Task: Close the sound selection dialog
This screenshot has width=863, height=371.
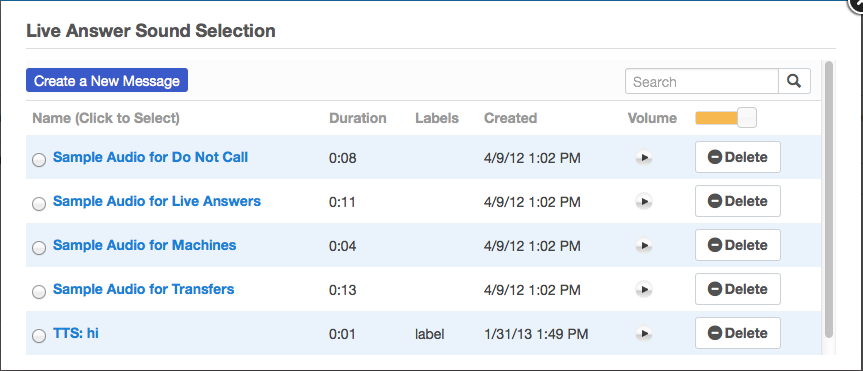Action: pyautogui.click(x=856, y=3)
